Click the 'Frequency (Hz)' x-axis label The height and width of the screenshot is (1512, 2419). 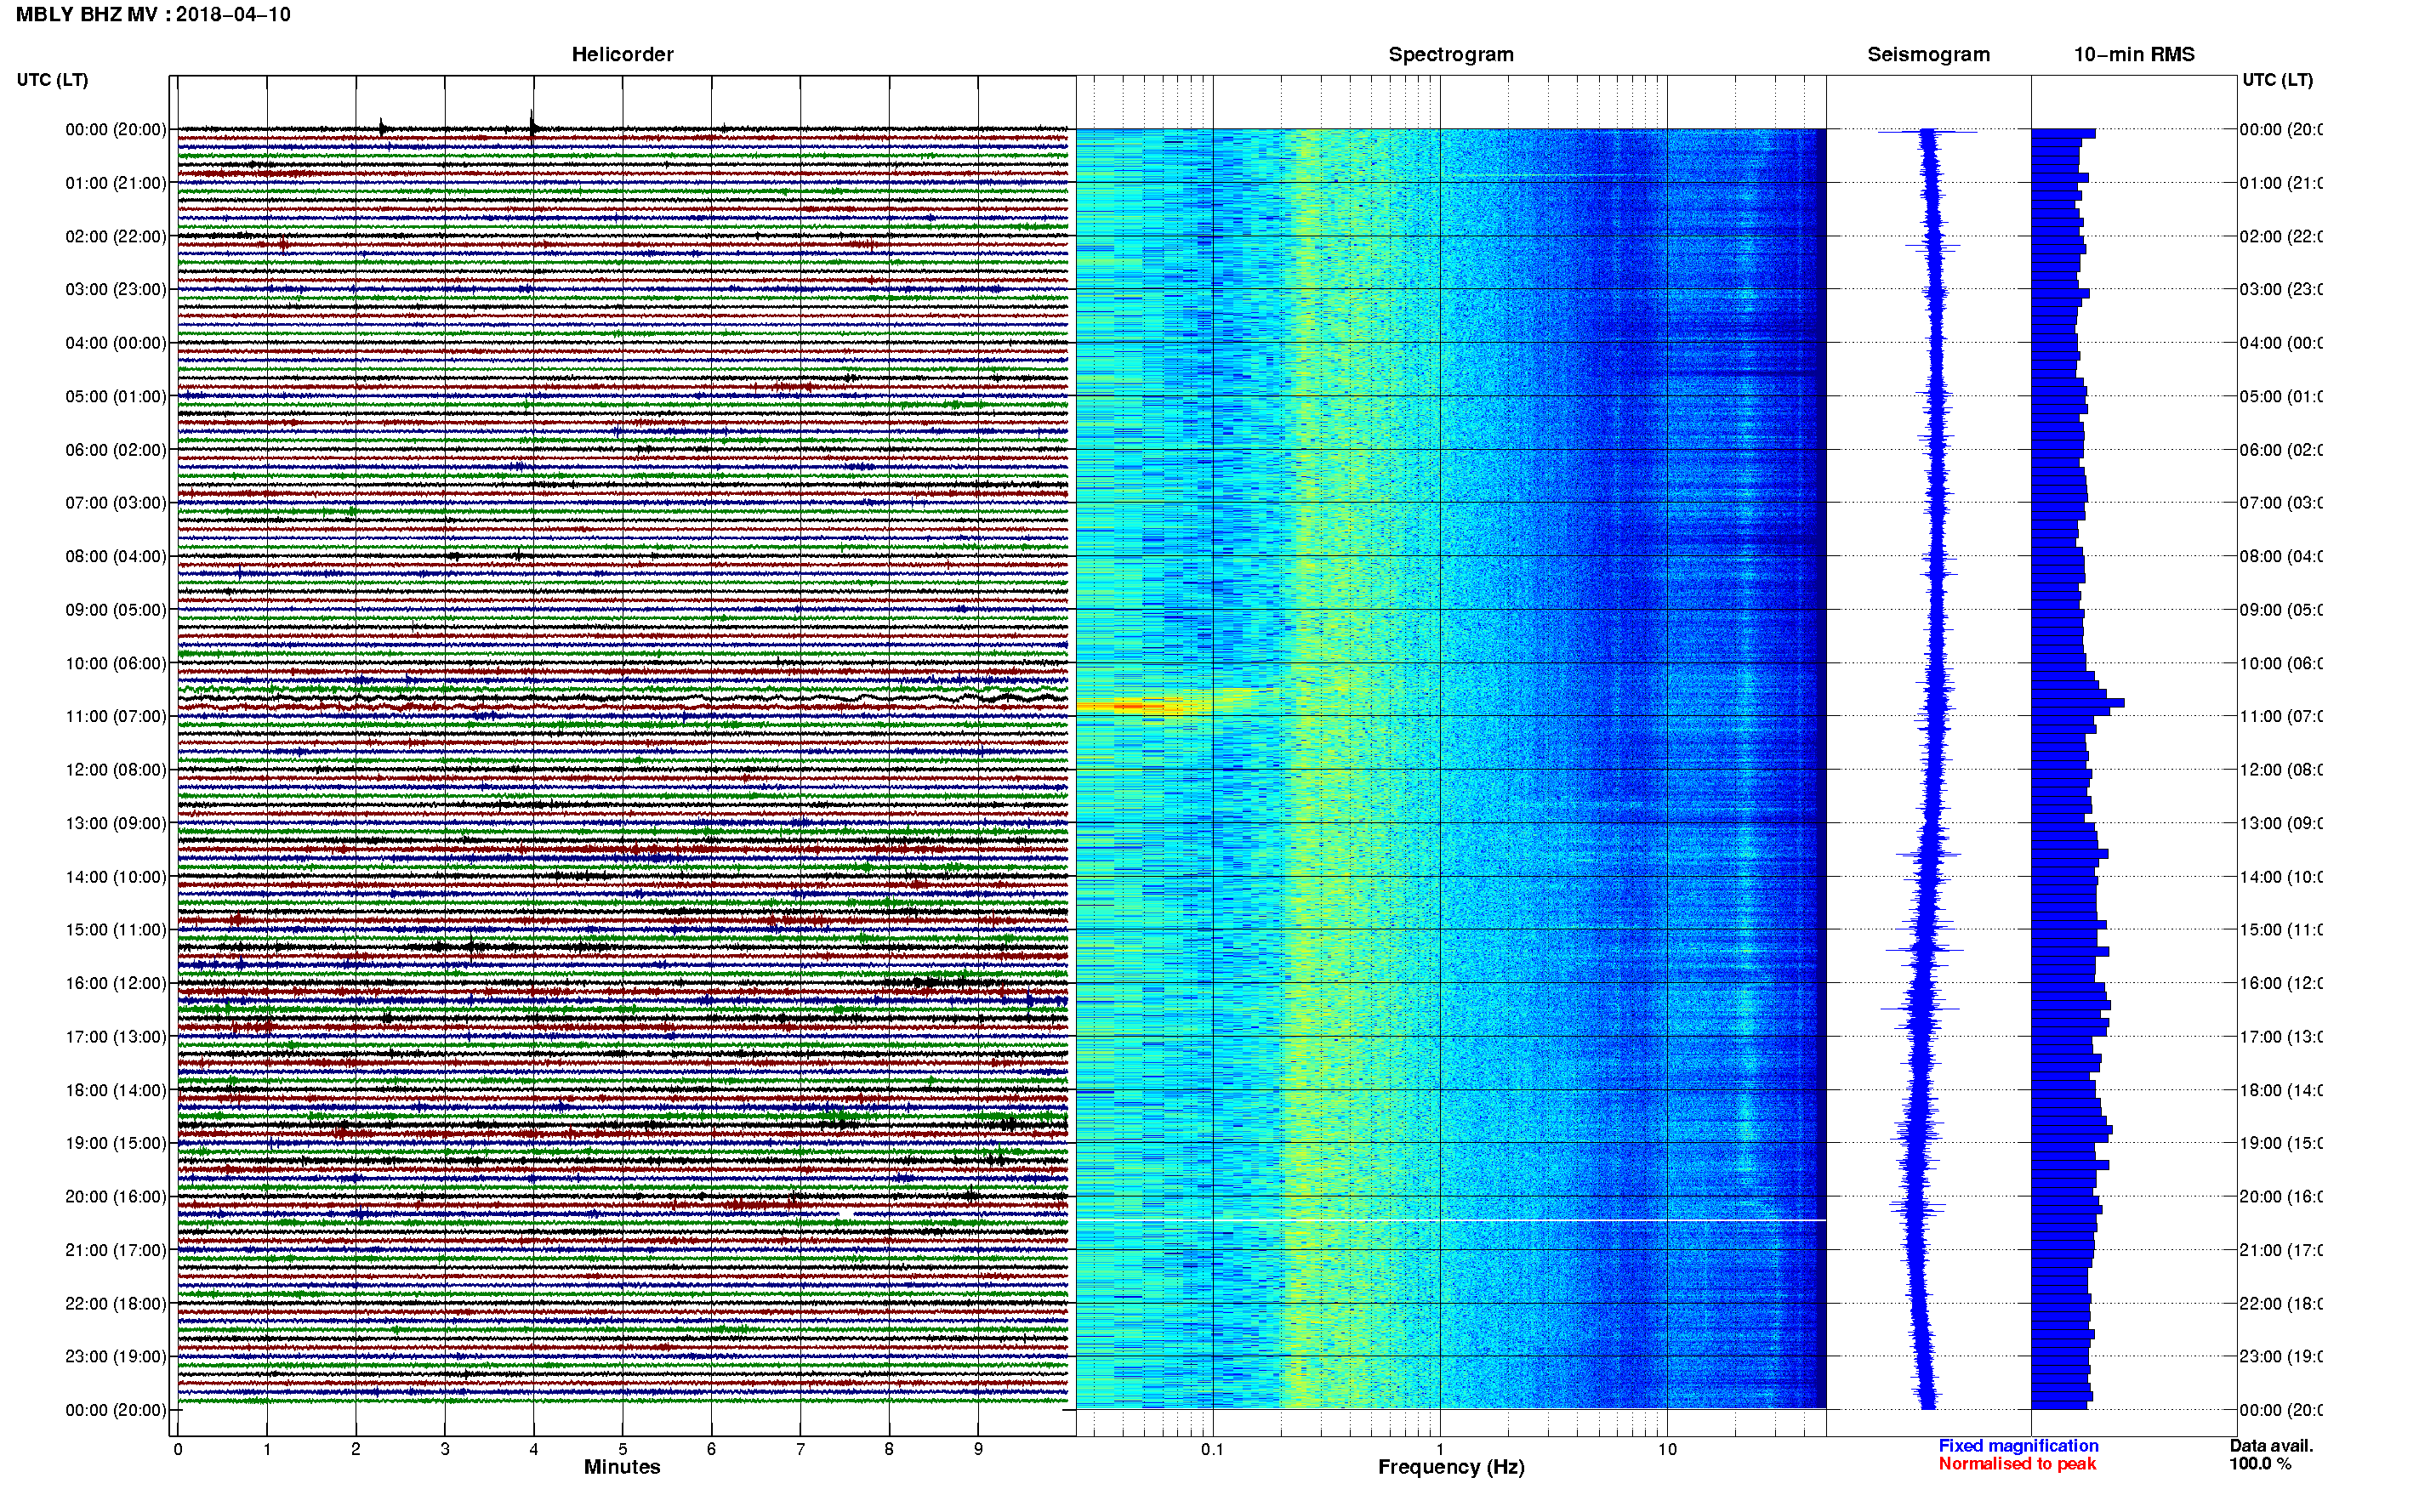(x=1451, y=1467)
